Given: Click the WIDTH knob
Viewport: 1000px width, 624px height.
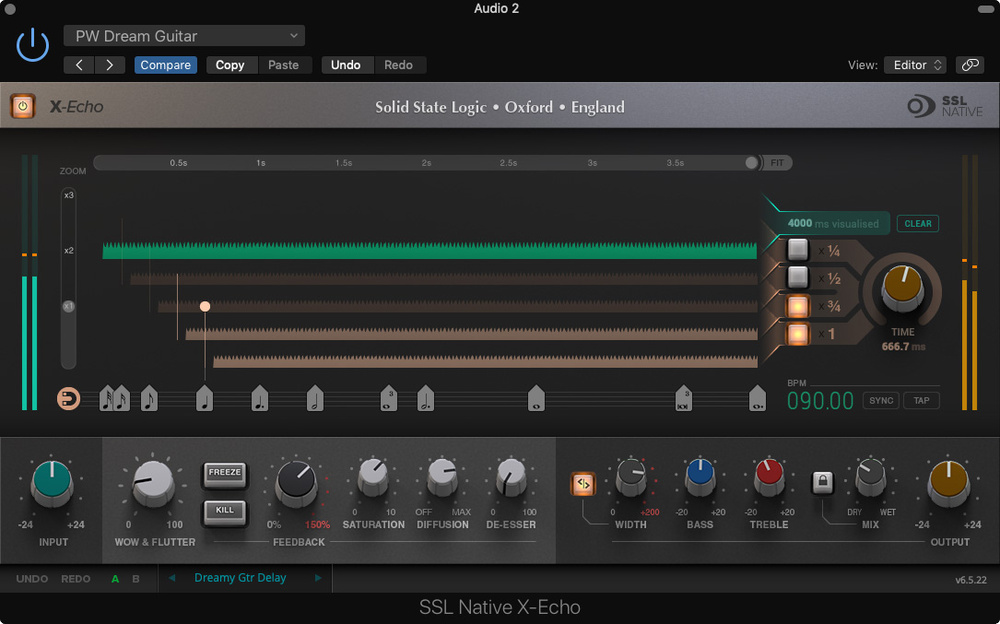Looking at the screenshot, I should coord(631,477).
